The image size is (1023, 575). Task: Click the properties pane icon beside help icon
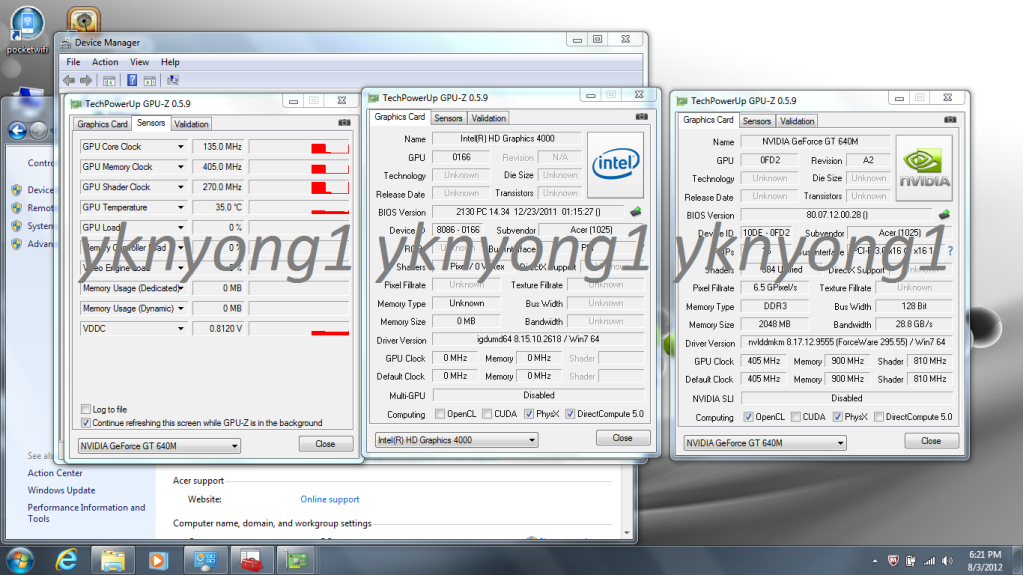[150, 80]
